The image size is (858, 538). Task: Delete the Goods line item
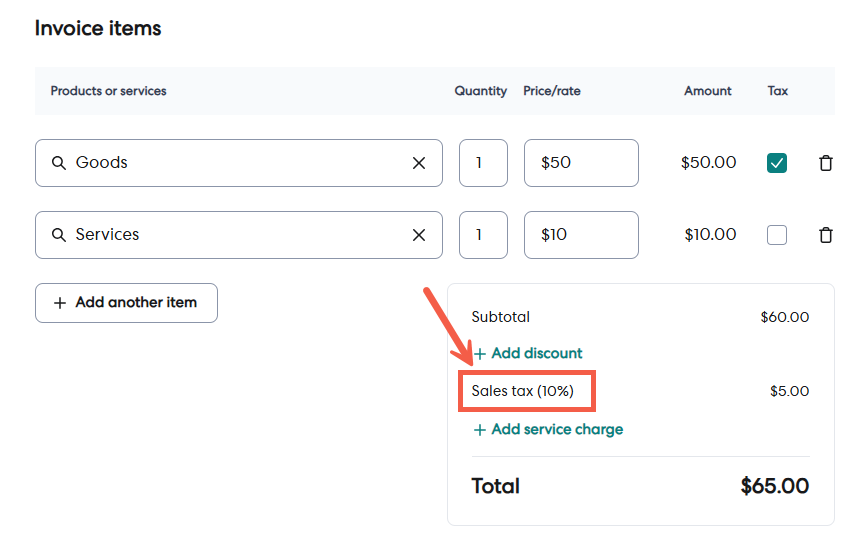(825, 163)
